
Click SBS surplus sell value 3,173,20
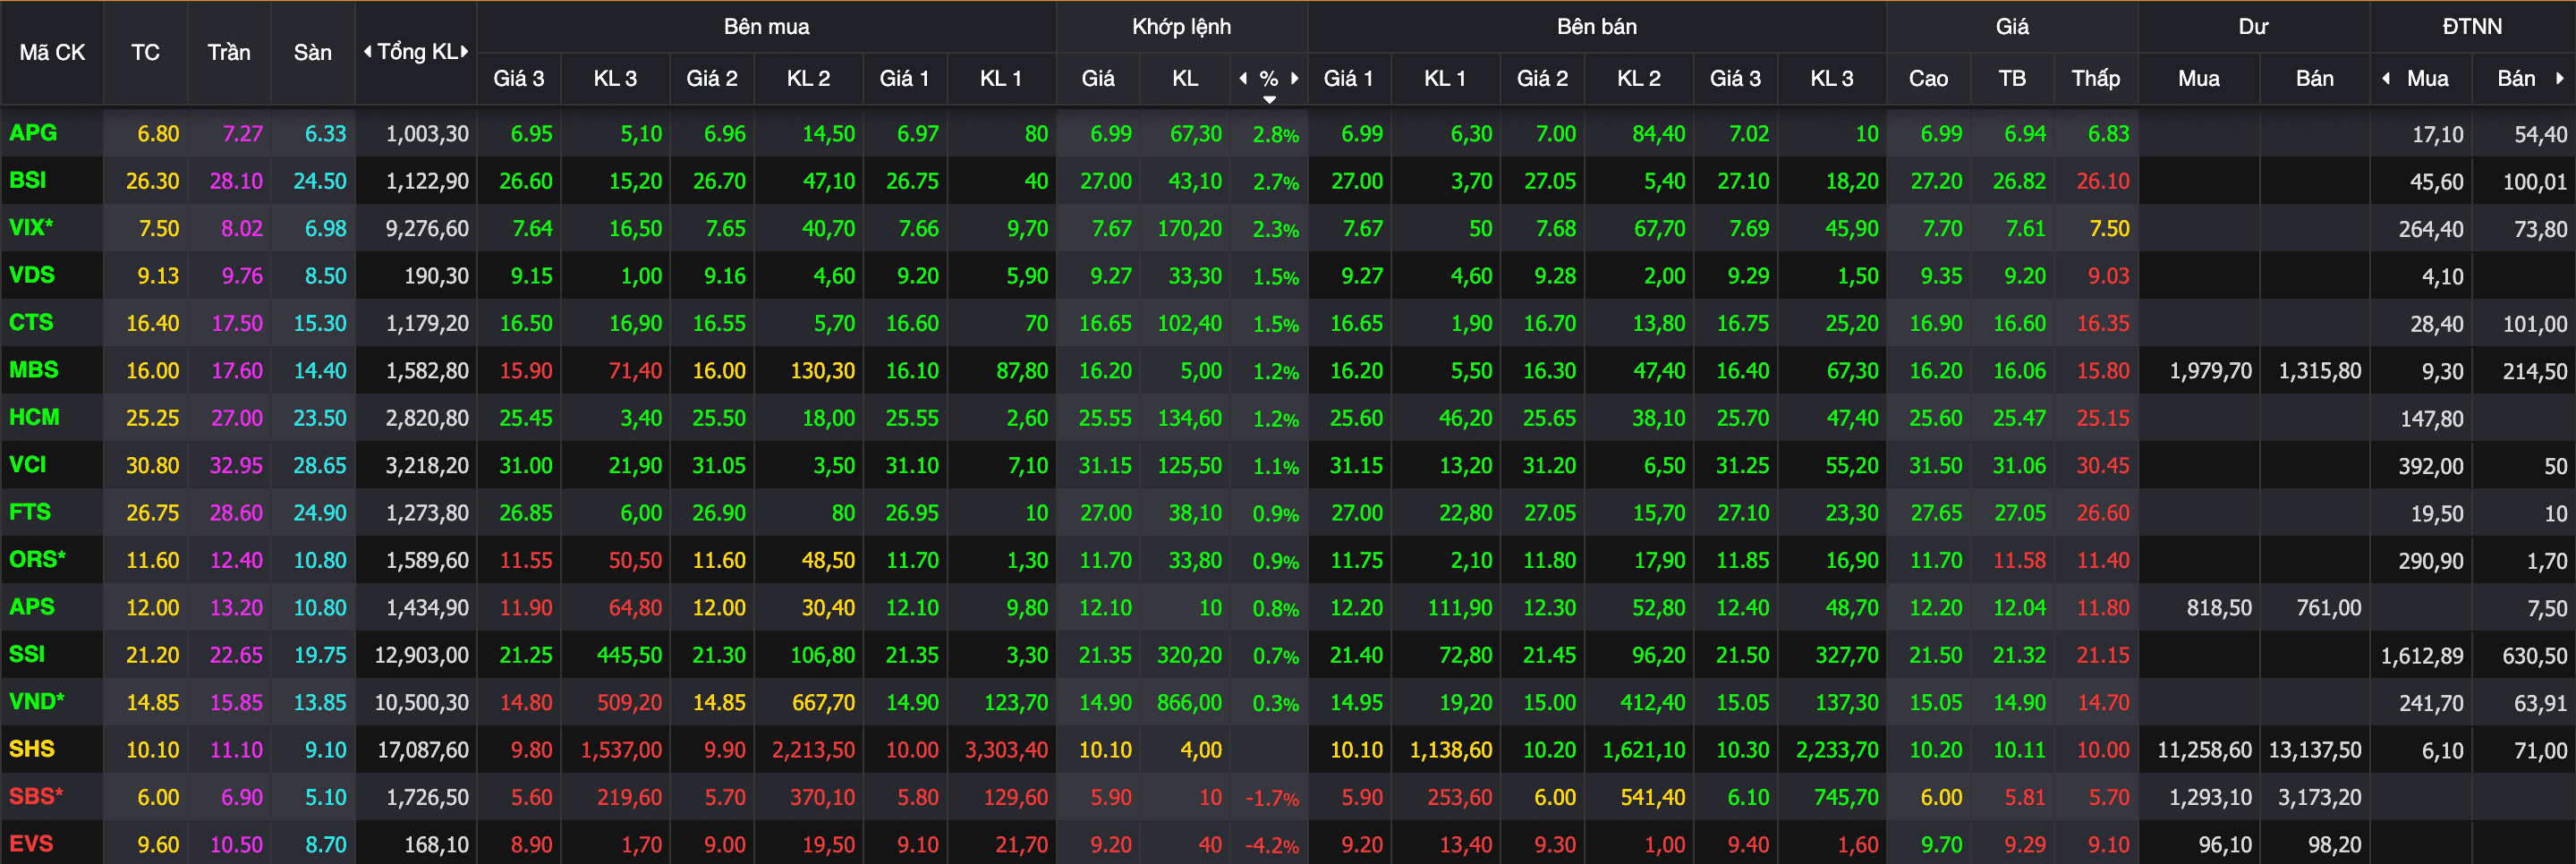(2320, 798)
